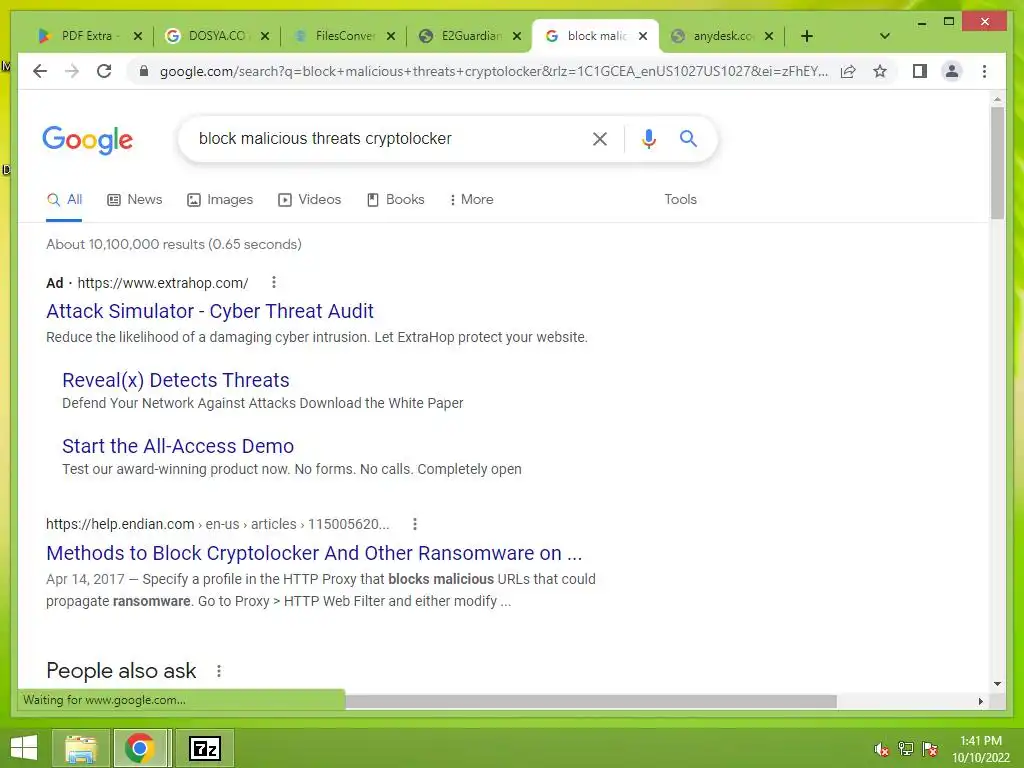Image resolution: width=1024 pixels, height=768 pixels.
Task: Click the address bar URL
Action: tap(494, 71)
